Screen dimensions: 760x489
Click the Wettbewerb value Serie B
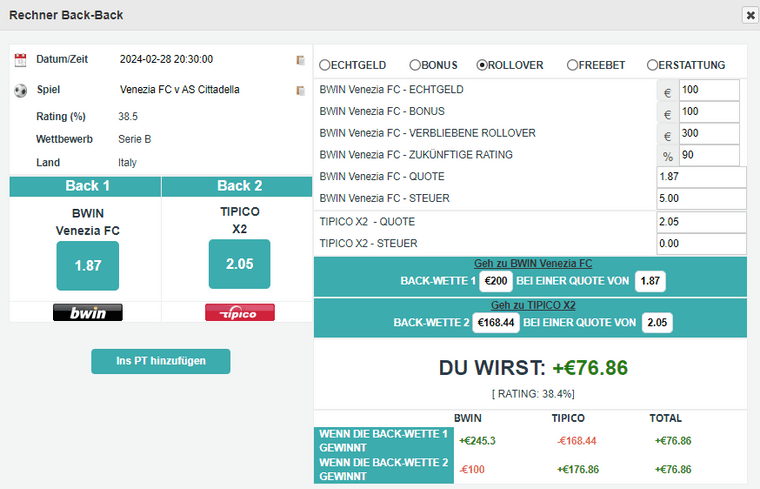coord(135,140)
